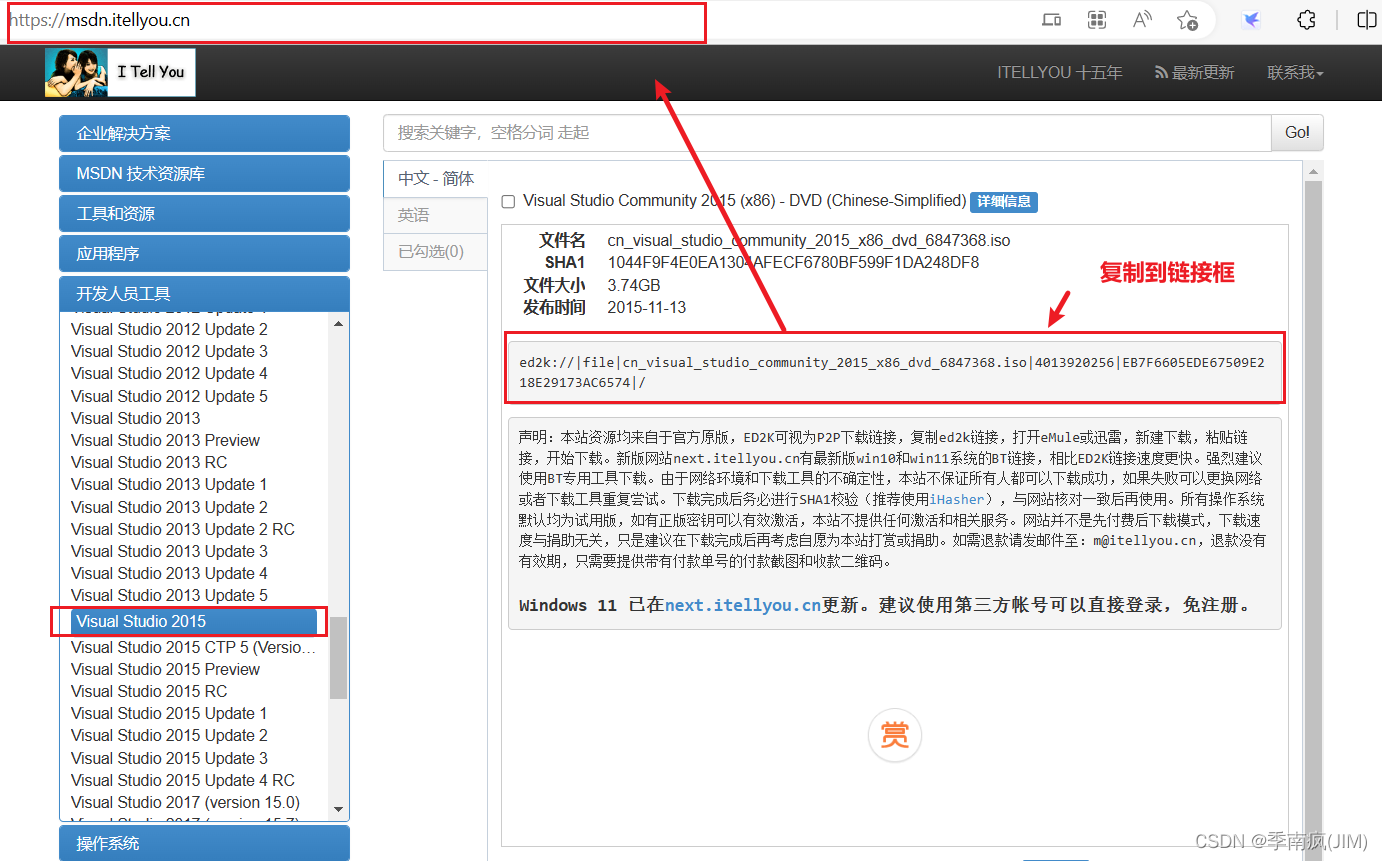Collapse the 开发人员工具 section
The height and width of the screenshot is (861, 1382).
point(205,293)
